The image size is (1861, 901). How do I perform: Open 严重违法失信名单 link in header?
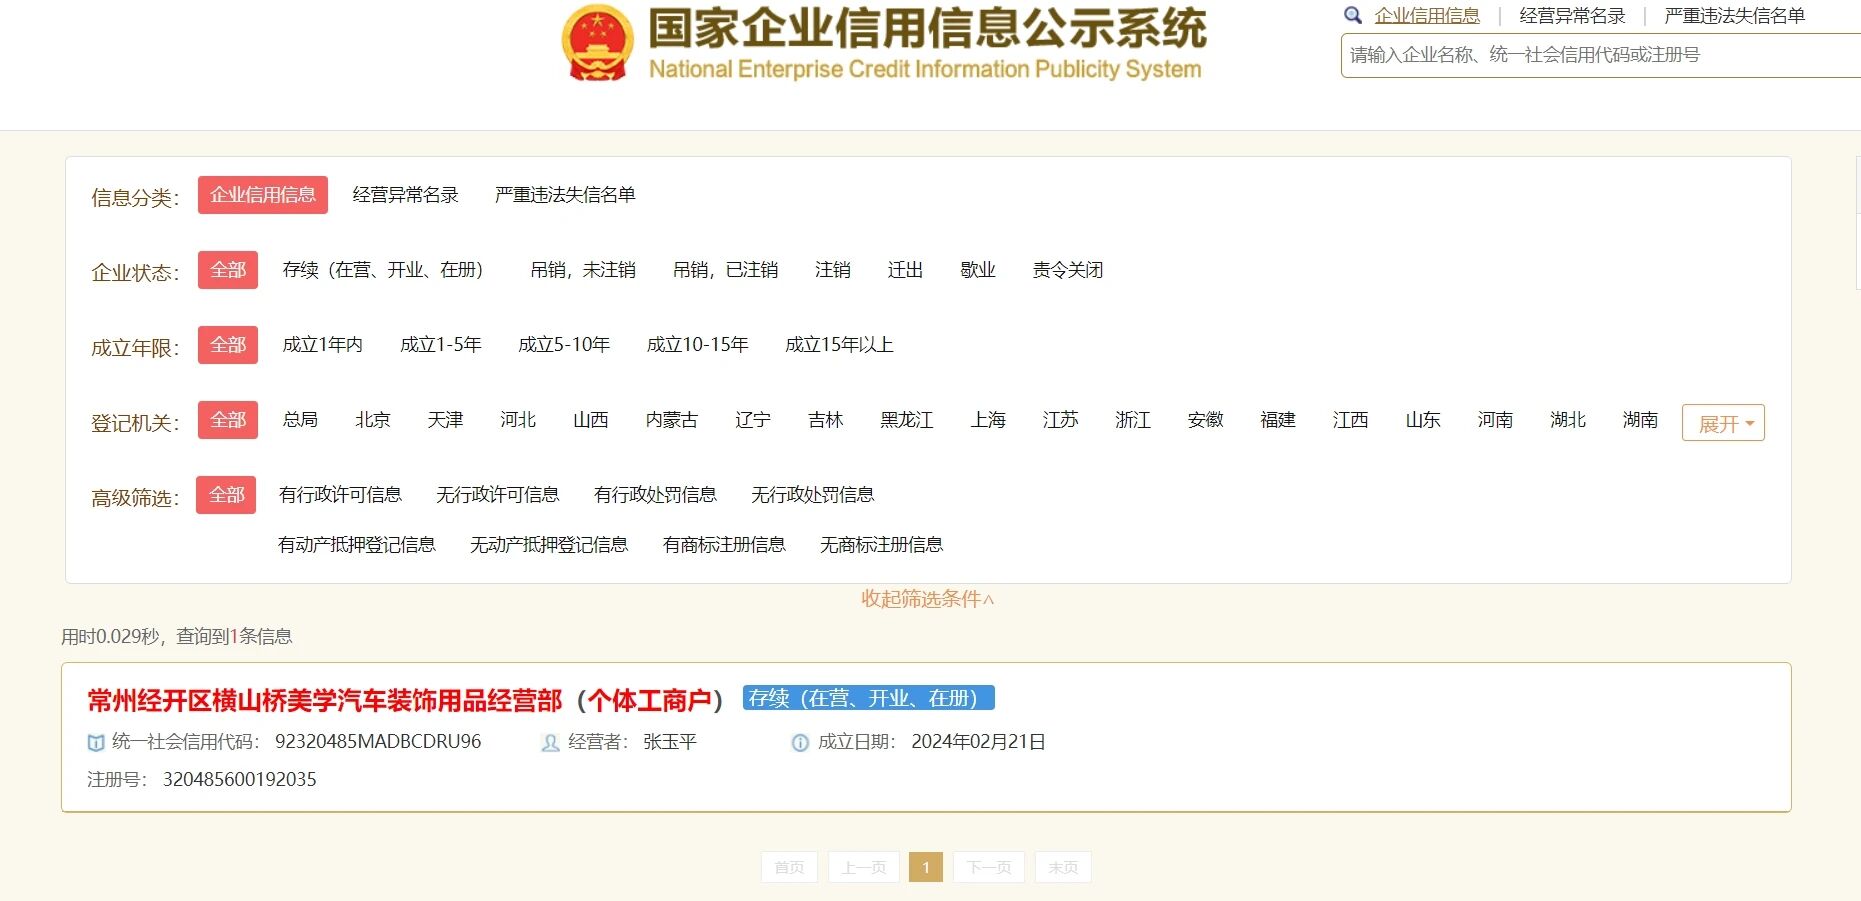(x=1734, y=15)
